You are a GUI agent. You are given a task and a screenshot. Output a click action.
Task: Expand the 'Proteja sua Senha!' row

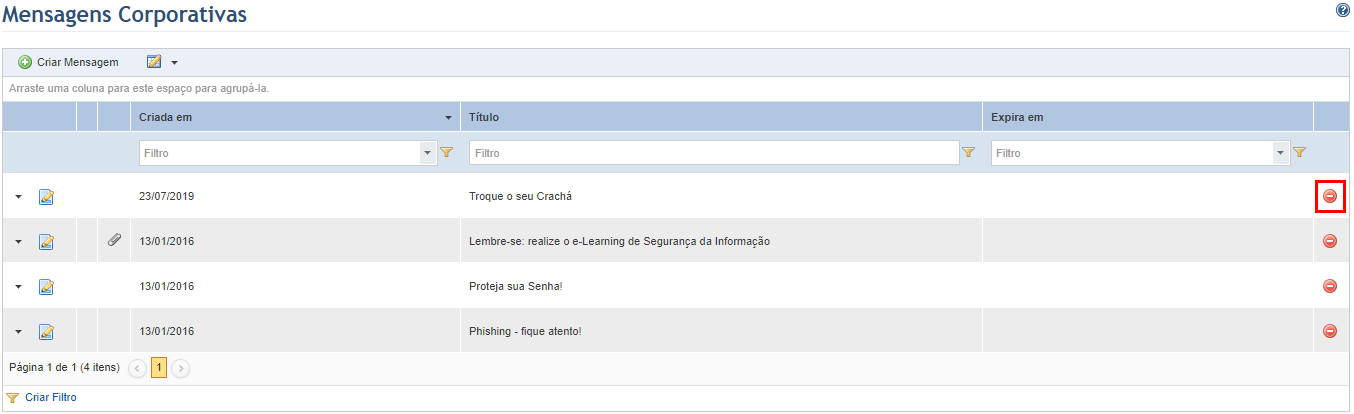[18, 287]
